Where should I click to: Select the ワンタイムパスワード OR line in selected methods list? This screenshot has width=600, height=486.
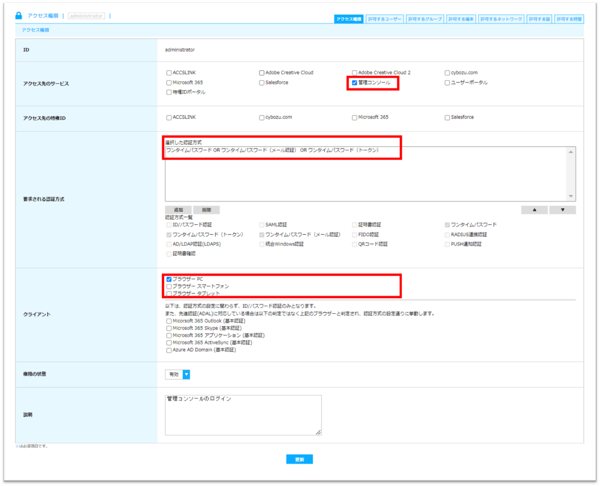[x=272, y=150]
